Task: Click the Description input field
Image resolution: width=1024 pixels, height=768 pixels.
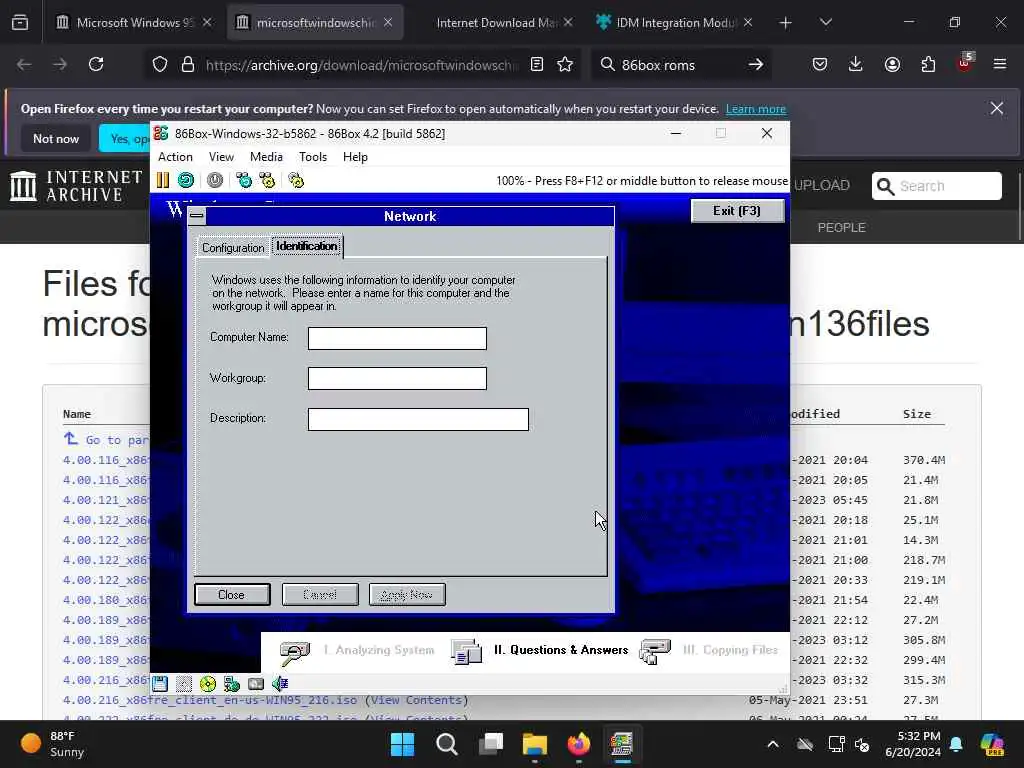Action: (418, 419)
